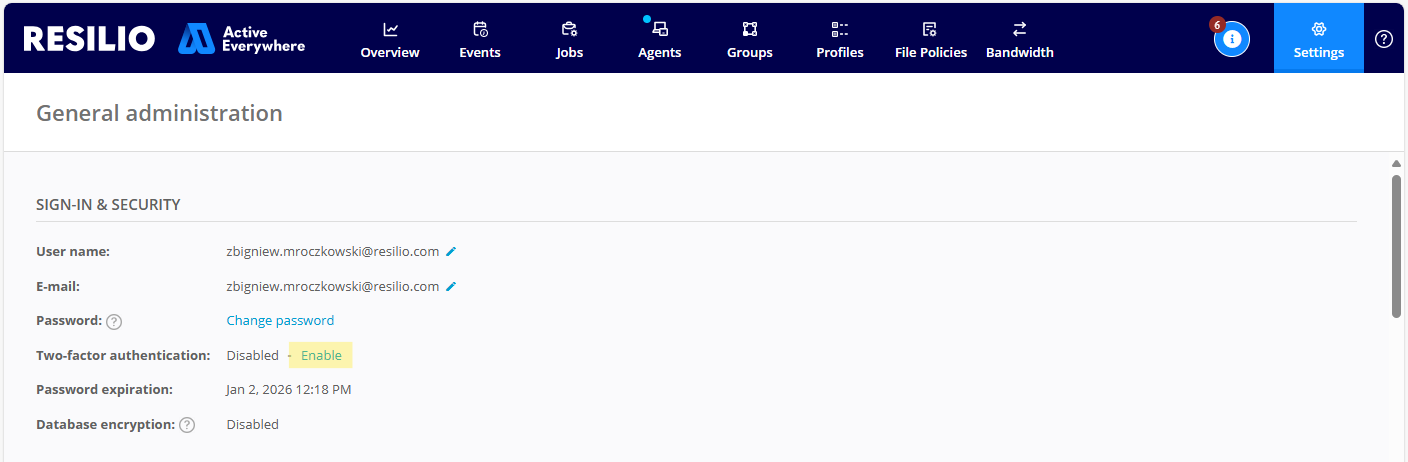Viewport: 1408px width, 462px height.
Task: Switch to the Bandwidth page
Action: (x=1019, y=39)
